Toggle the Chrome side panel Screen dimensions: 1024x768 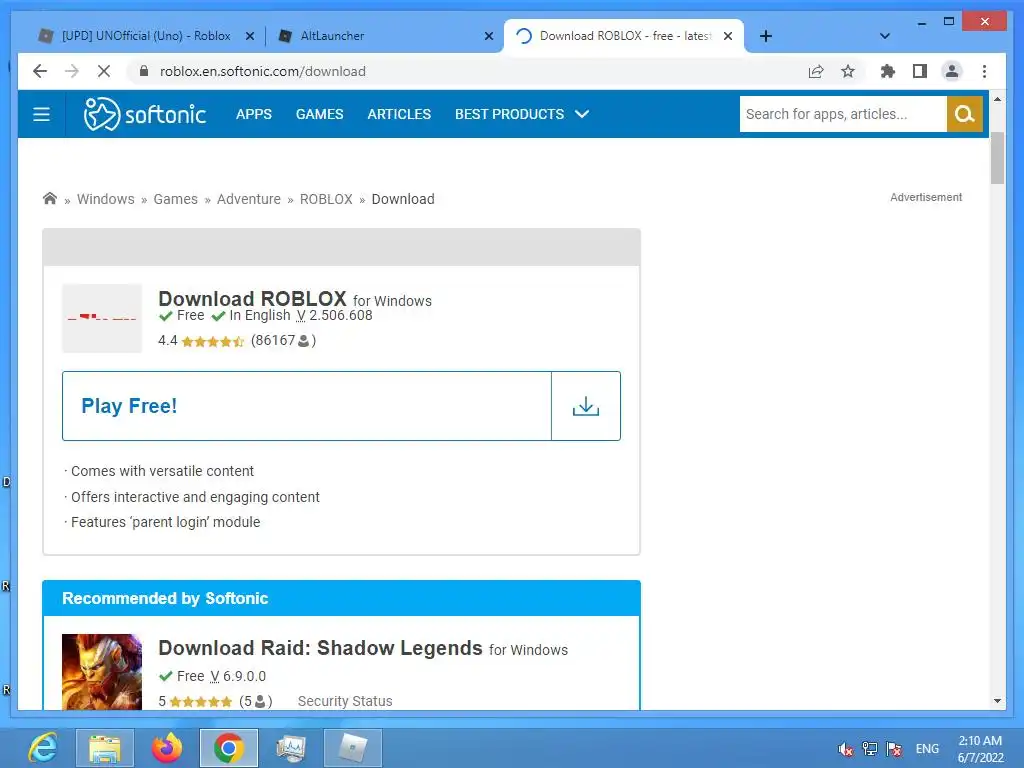point(920,71)
